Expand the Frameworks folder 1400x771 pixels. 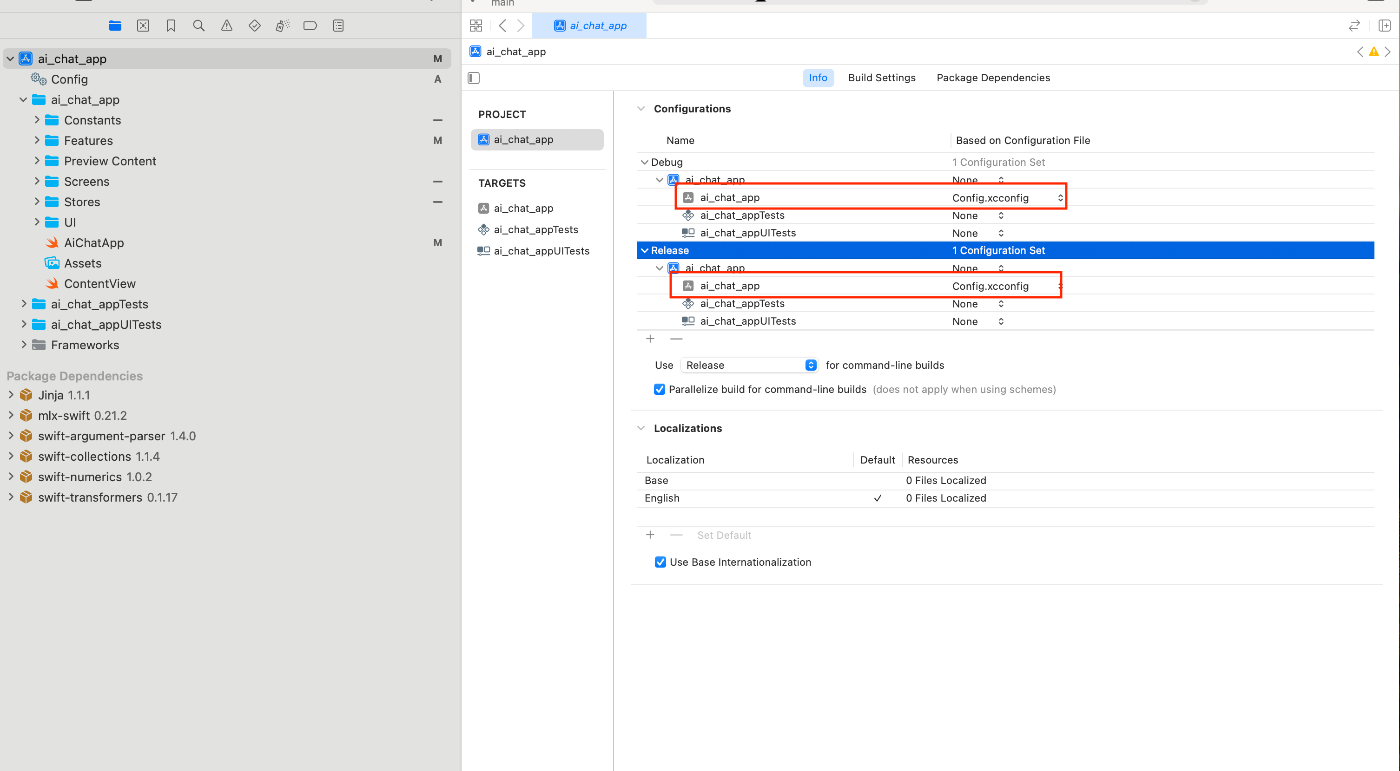[x=24, y=345]
